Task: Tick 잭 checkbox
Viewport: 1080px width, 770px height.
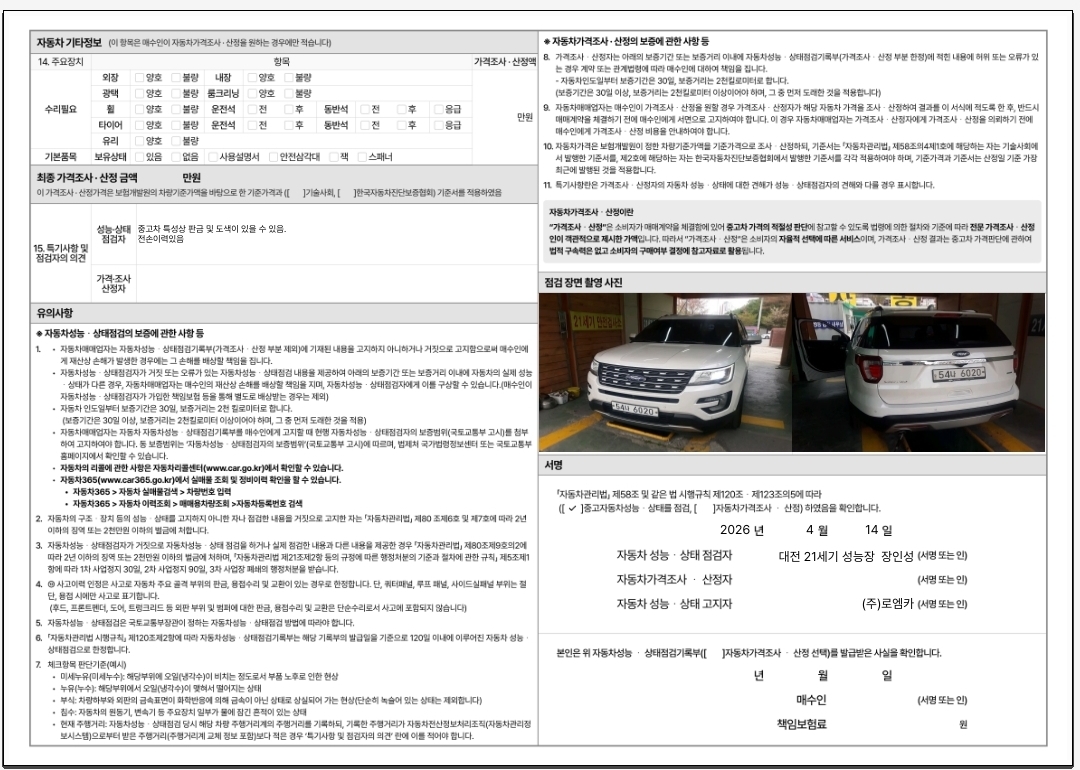Action: [x=333, y=157]
